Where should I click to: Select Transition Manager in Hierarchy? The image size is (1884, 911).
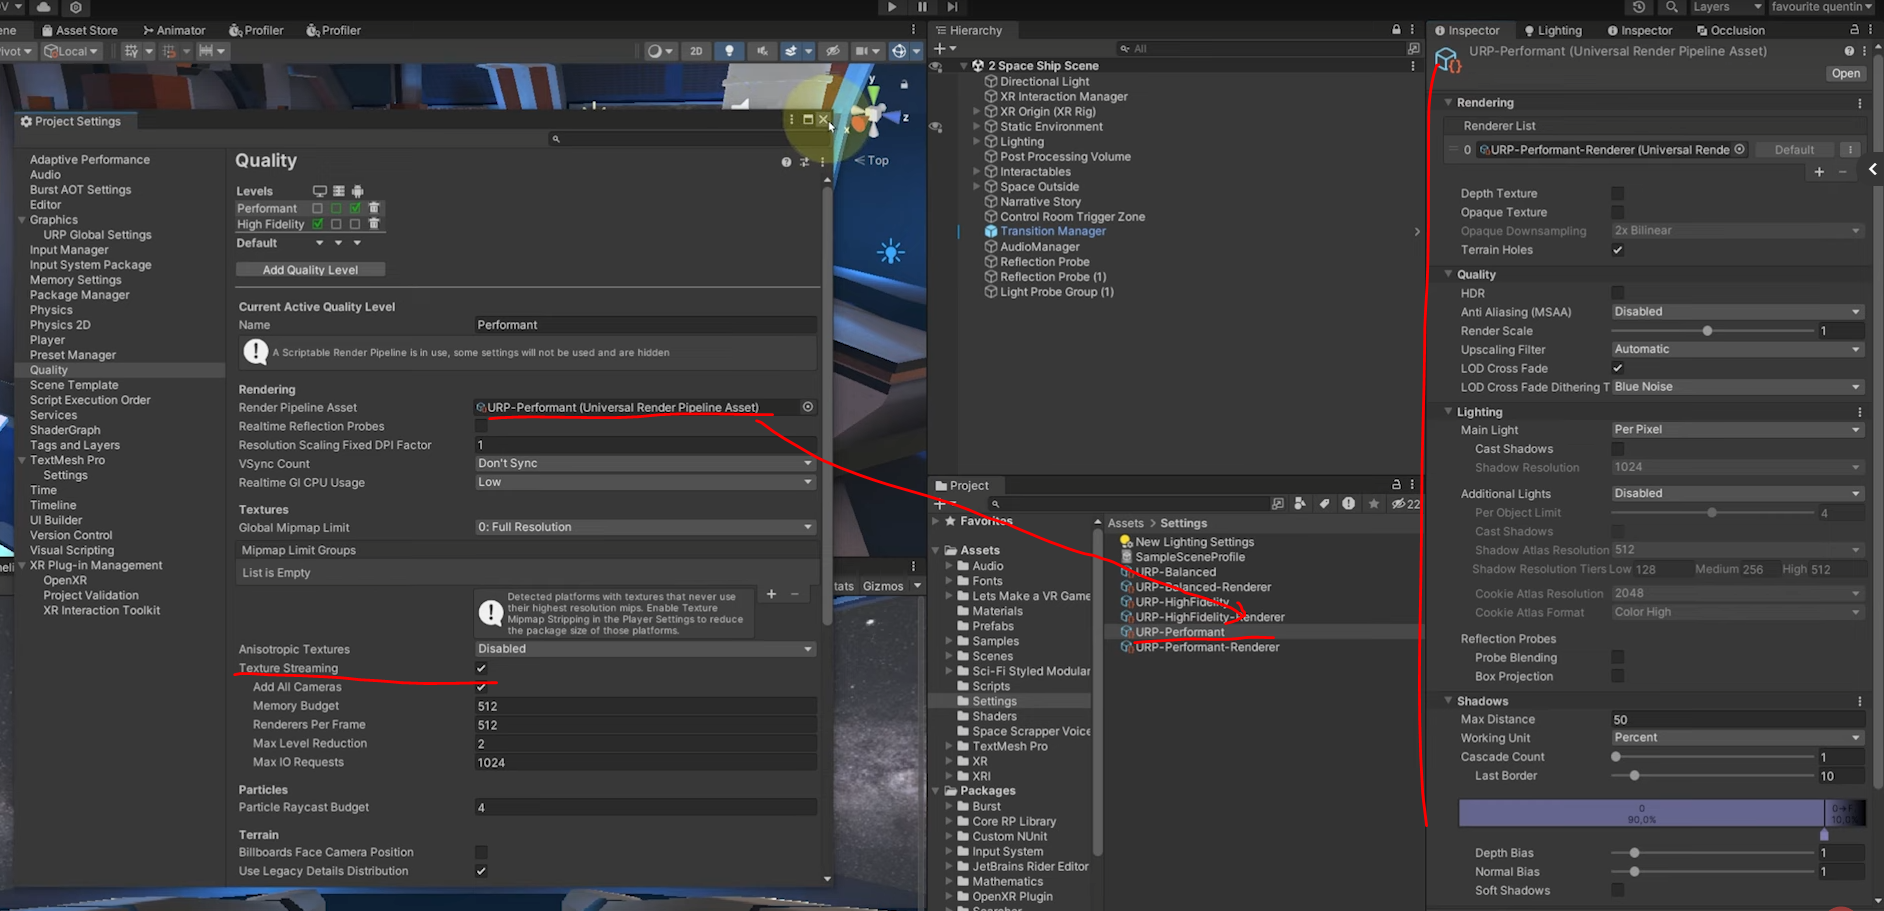[1053, 231]
